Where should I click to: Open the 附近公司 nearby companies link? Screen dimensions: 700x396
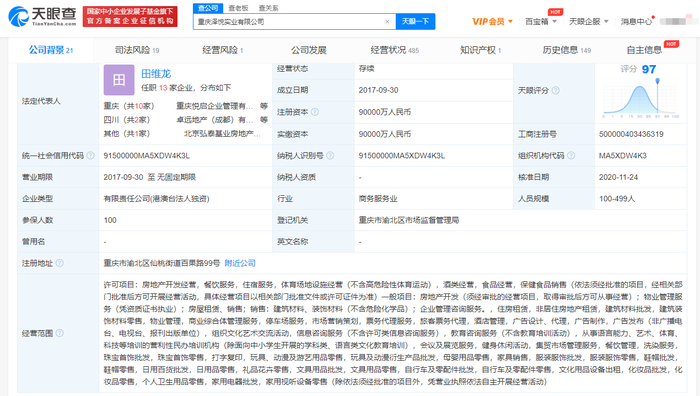(240, 263)
